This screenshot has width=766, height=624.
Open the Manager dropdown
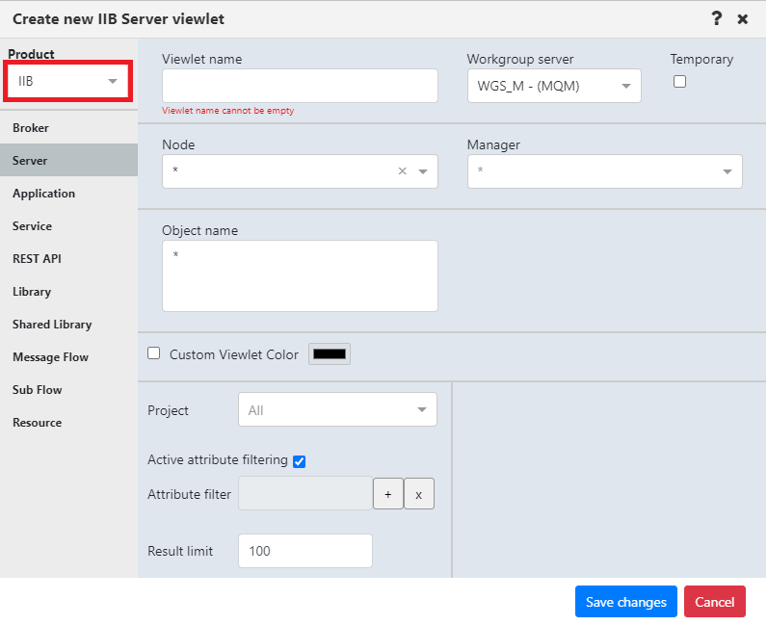(605, 172)
